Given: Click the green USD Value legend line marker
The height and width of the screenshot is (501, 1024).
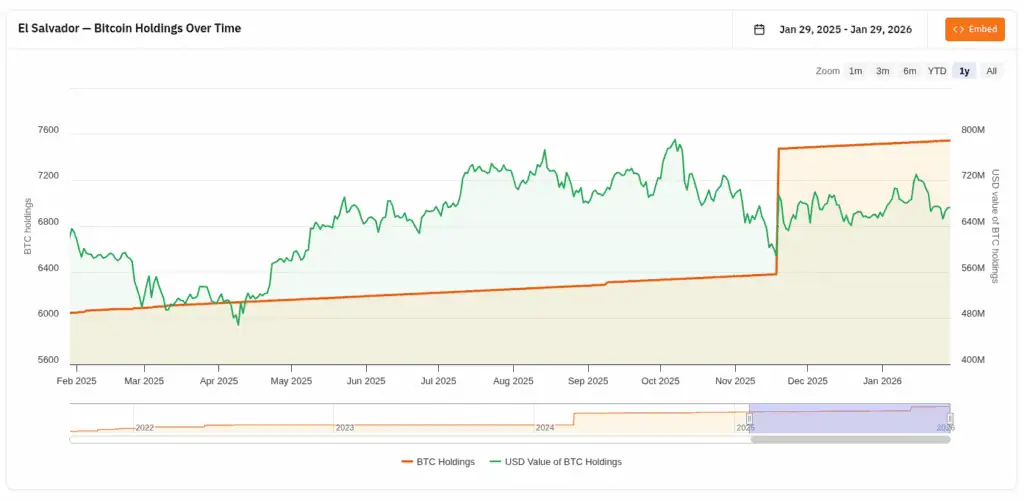Looking at the screenshot, I should (495, 462).
